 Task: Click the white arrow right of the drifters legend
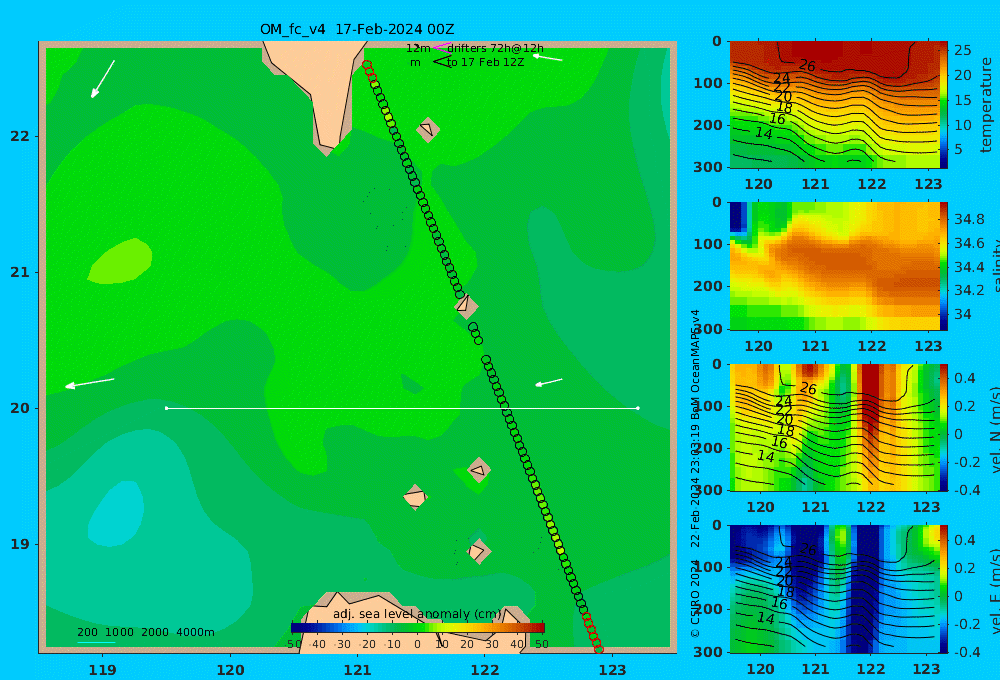[x=548, y=57]
